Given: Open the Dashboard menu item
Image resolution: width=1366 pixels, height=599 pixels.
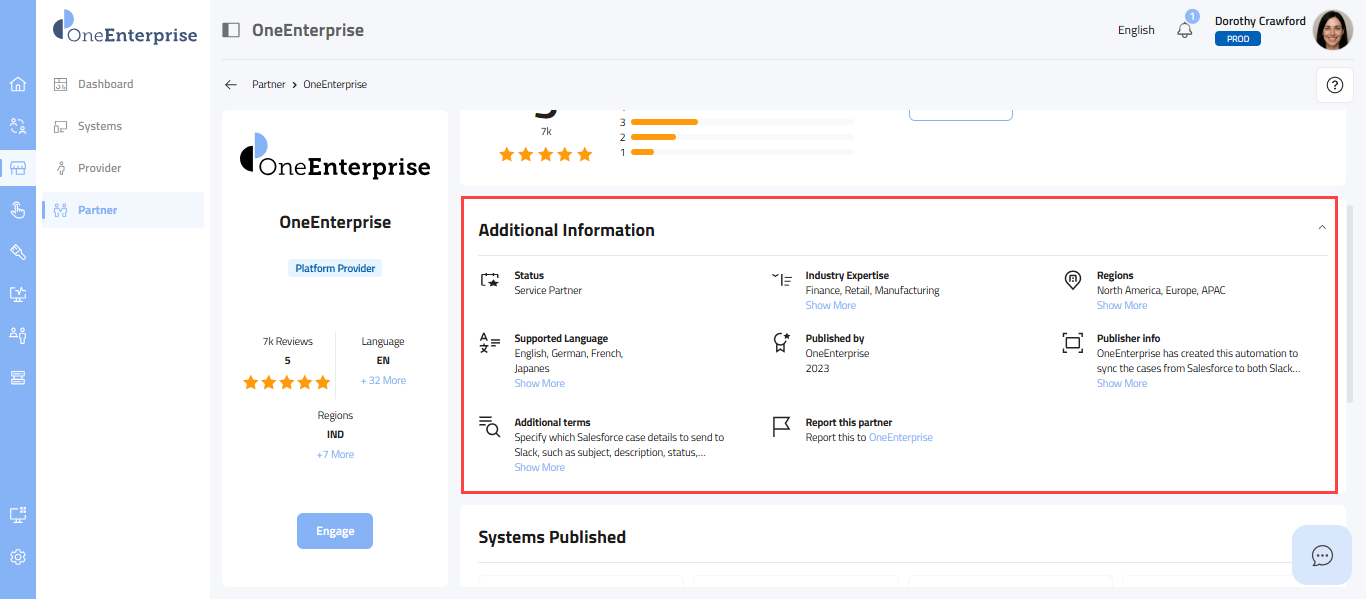Looking at the screenshot, I should tap(105, 84).
